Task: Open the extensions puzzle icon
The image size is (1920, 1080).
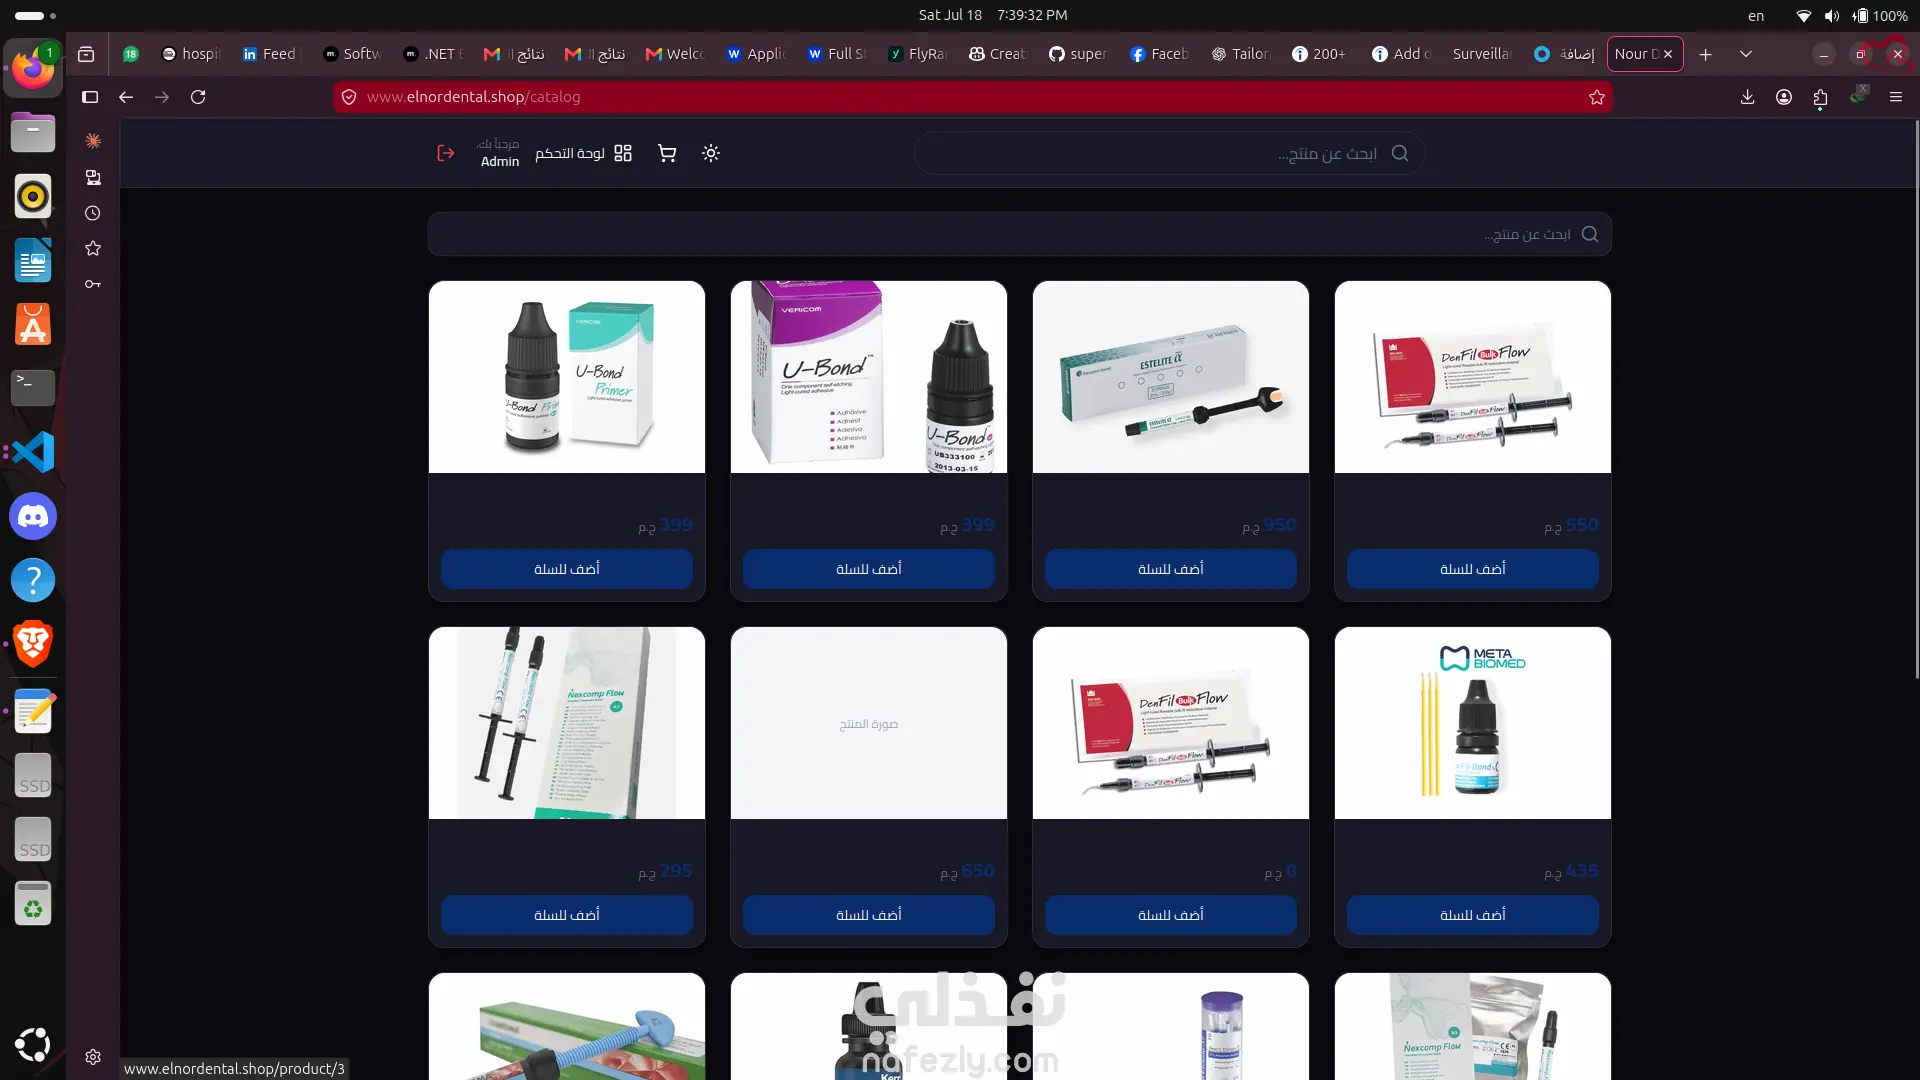Action: [x=1820, y=97]
